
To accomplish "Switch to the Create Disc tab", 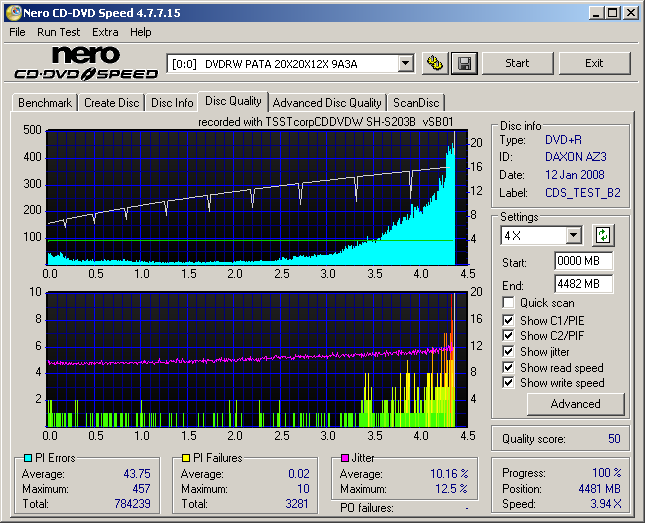I will click(x=111, y=102).
